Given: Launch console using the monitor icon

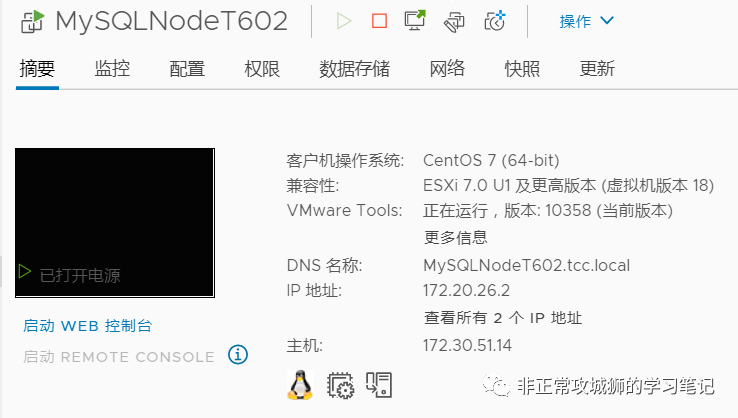Looking at the screenshot, I should point(415,20).
